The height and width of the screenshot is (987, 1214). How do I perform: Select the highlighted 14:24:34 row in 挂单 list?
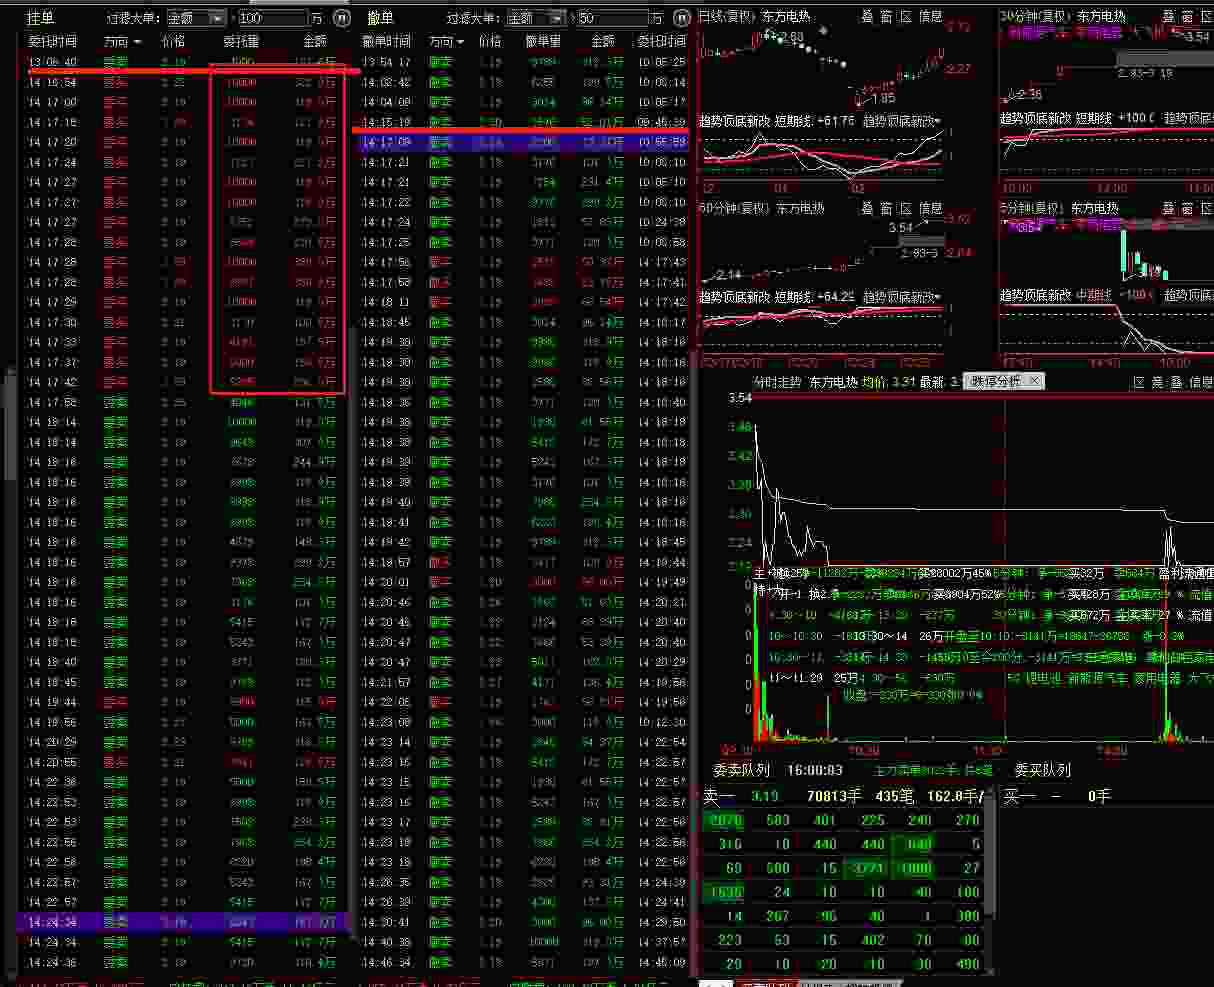tap(180, 922)
